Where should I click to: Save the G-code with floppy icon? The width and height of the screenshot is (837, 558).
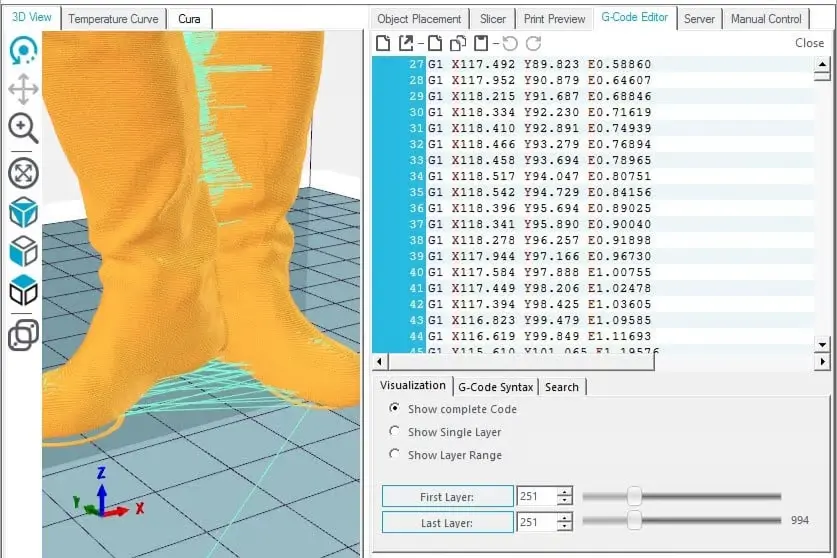(480, 43)
